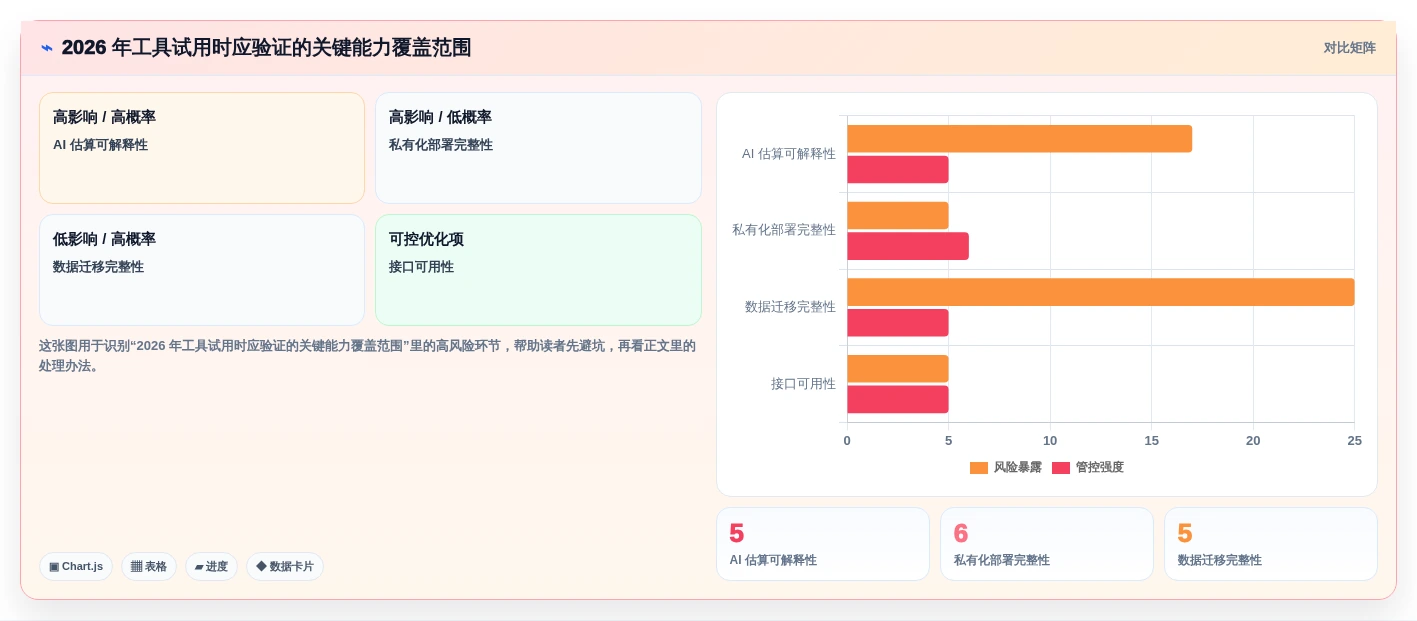The width and height of the screenshot is (1417, 621).
Task: Select the 高影响 / 高概率 quadrant card
Action: [202, 148]
